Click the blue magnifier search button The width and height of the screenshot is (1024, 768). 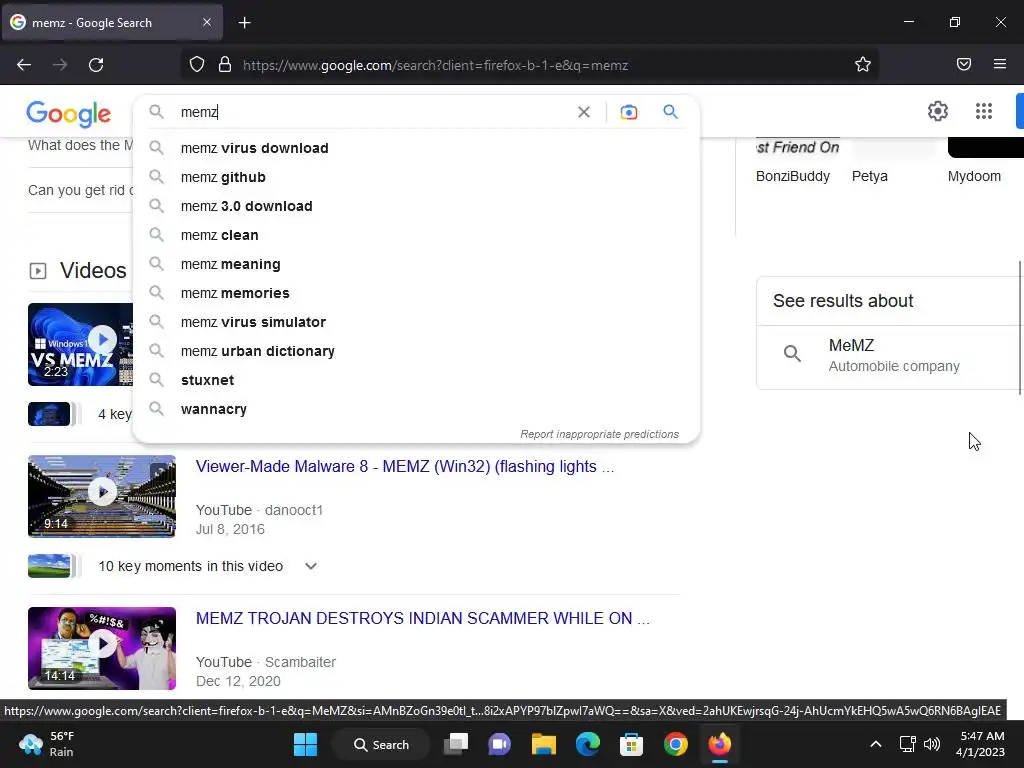pos(670,112)
